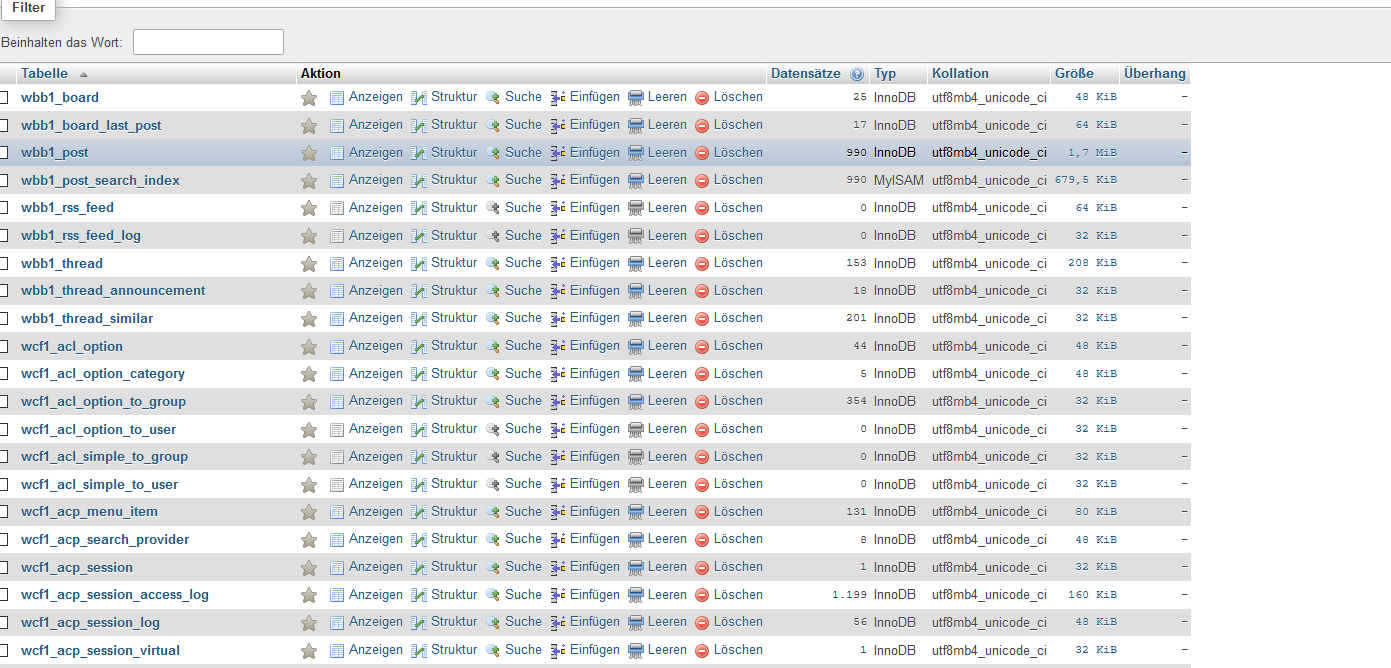The width and height of the screenshot is (1391, 668).
Task: Focus the 'Beinhalten das Wort' filter field
Action: (x=208, y=42)
